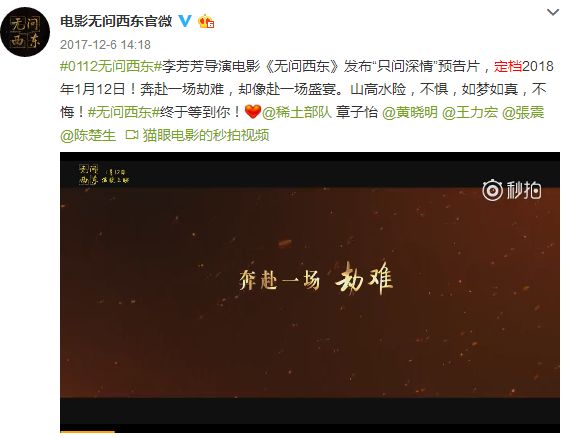Open the @王力宏 mention
574x438 pixels.
(x=470, y=112)
